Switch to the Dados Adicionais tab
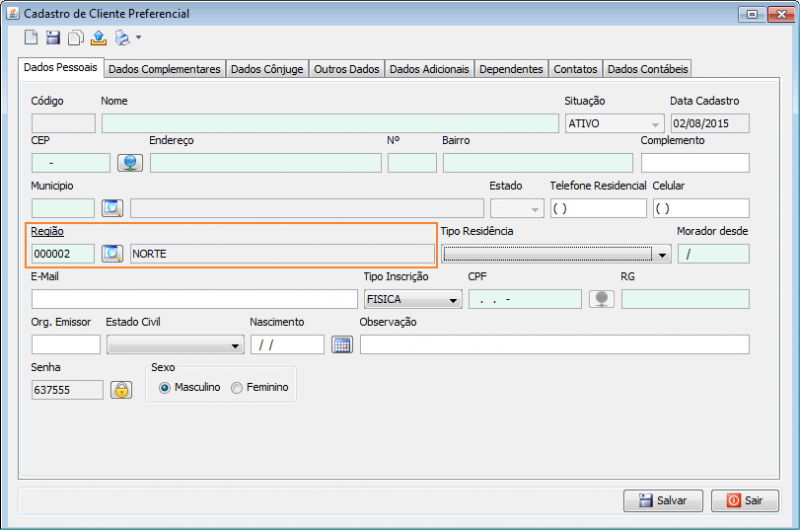Viewport: 800px width, 530px height. pos(429,69)
